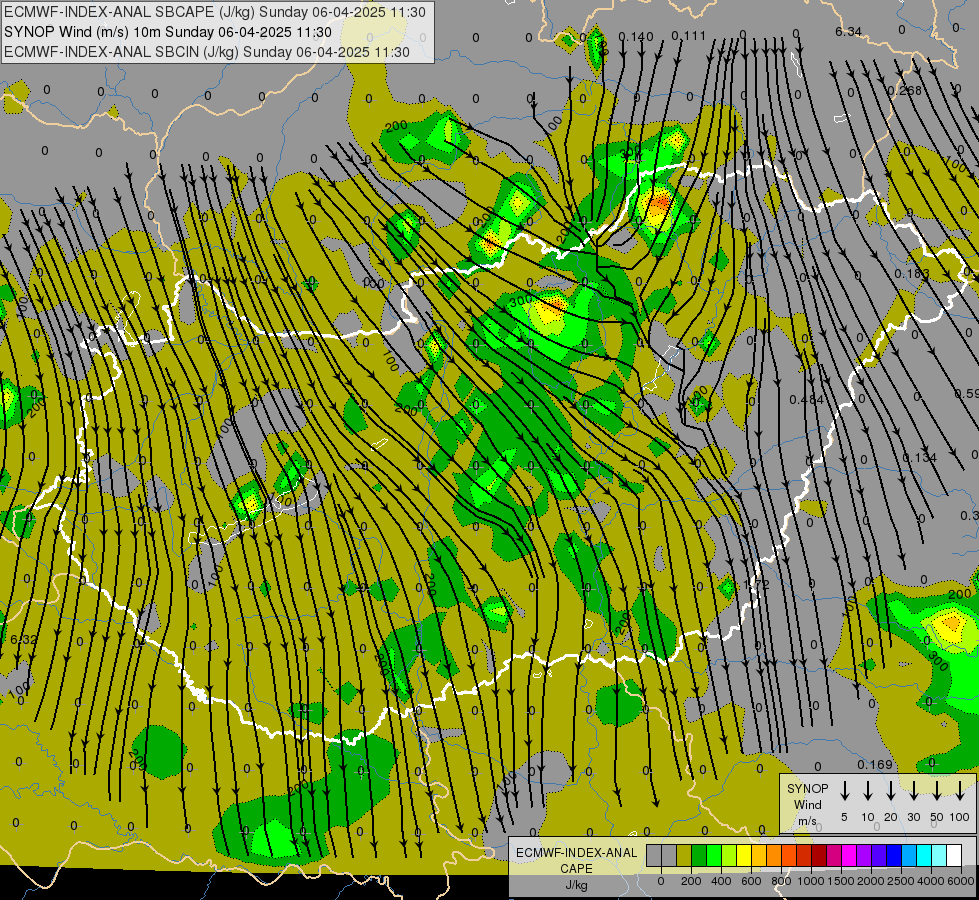Click the 0.169 value on the map
The image size is (979, 900).
(x=875, y=764)
